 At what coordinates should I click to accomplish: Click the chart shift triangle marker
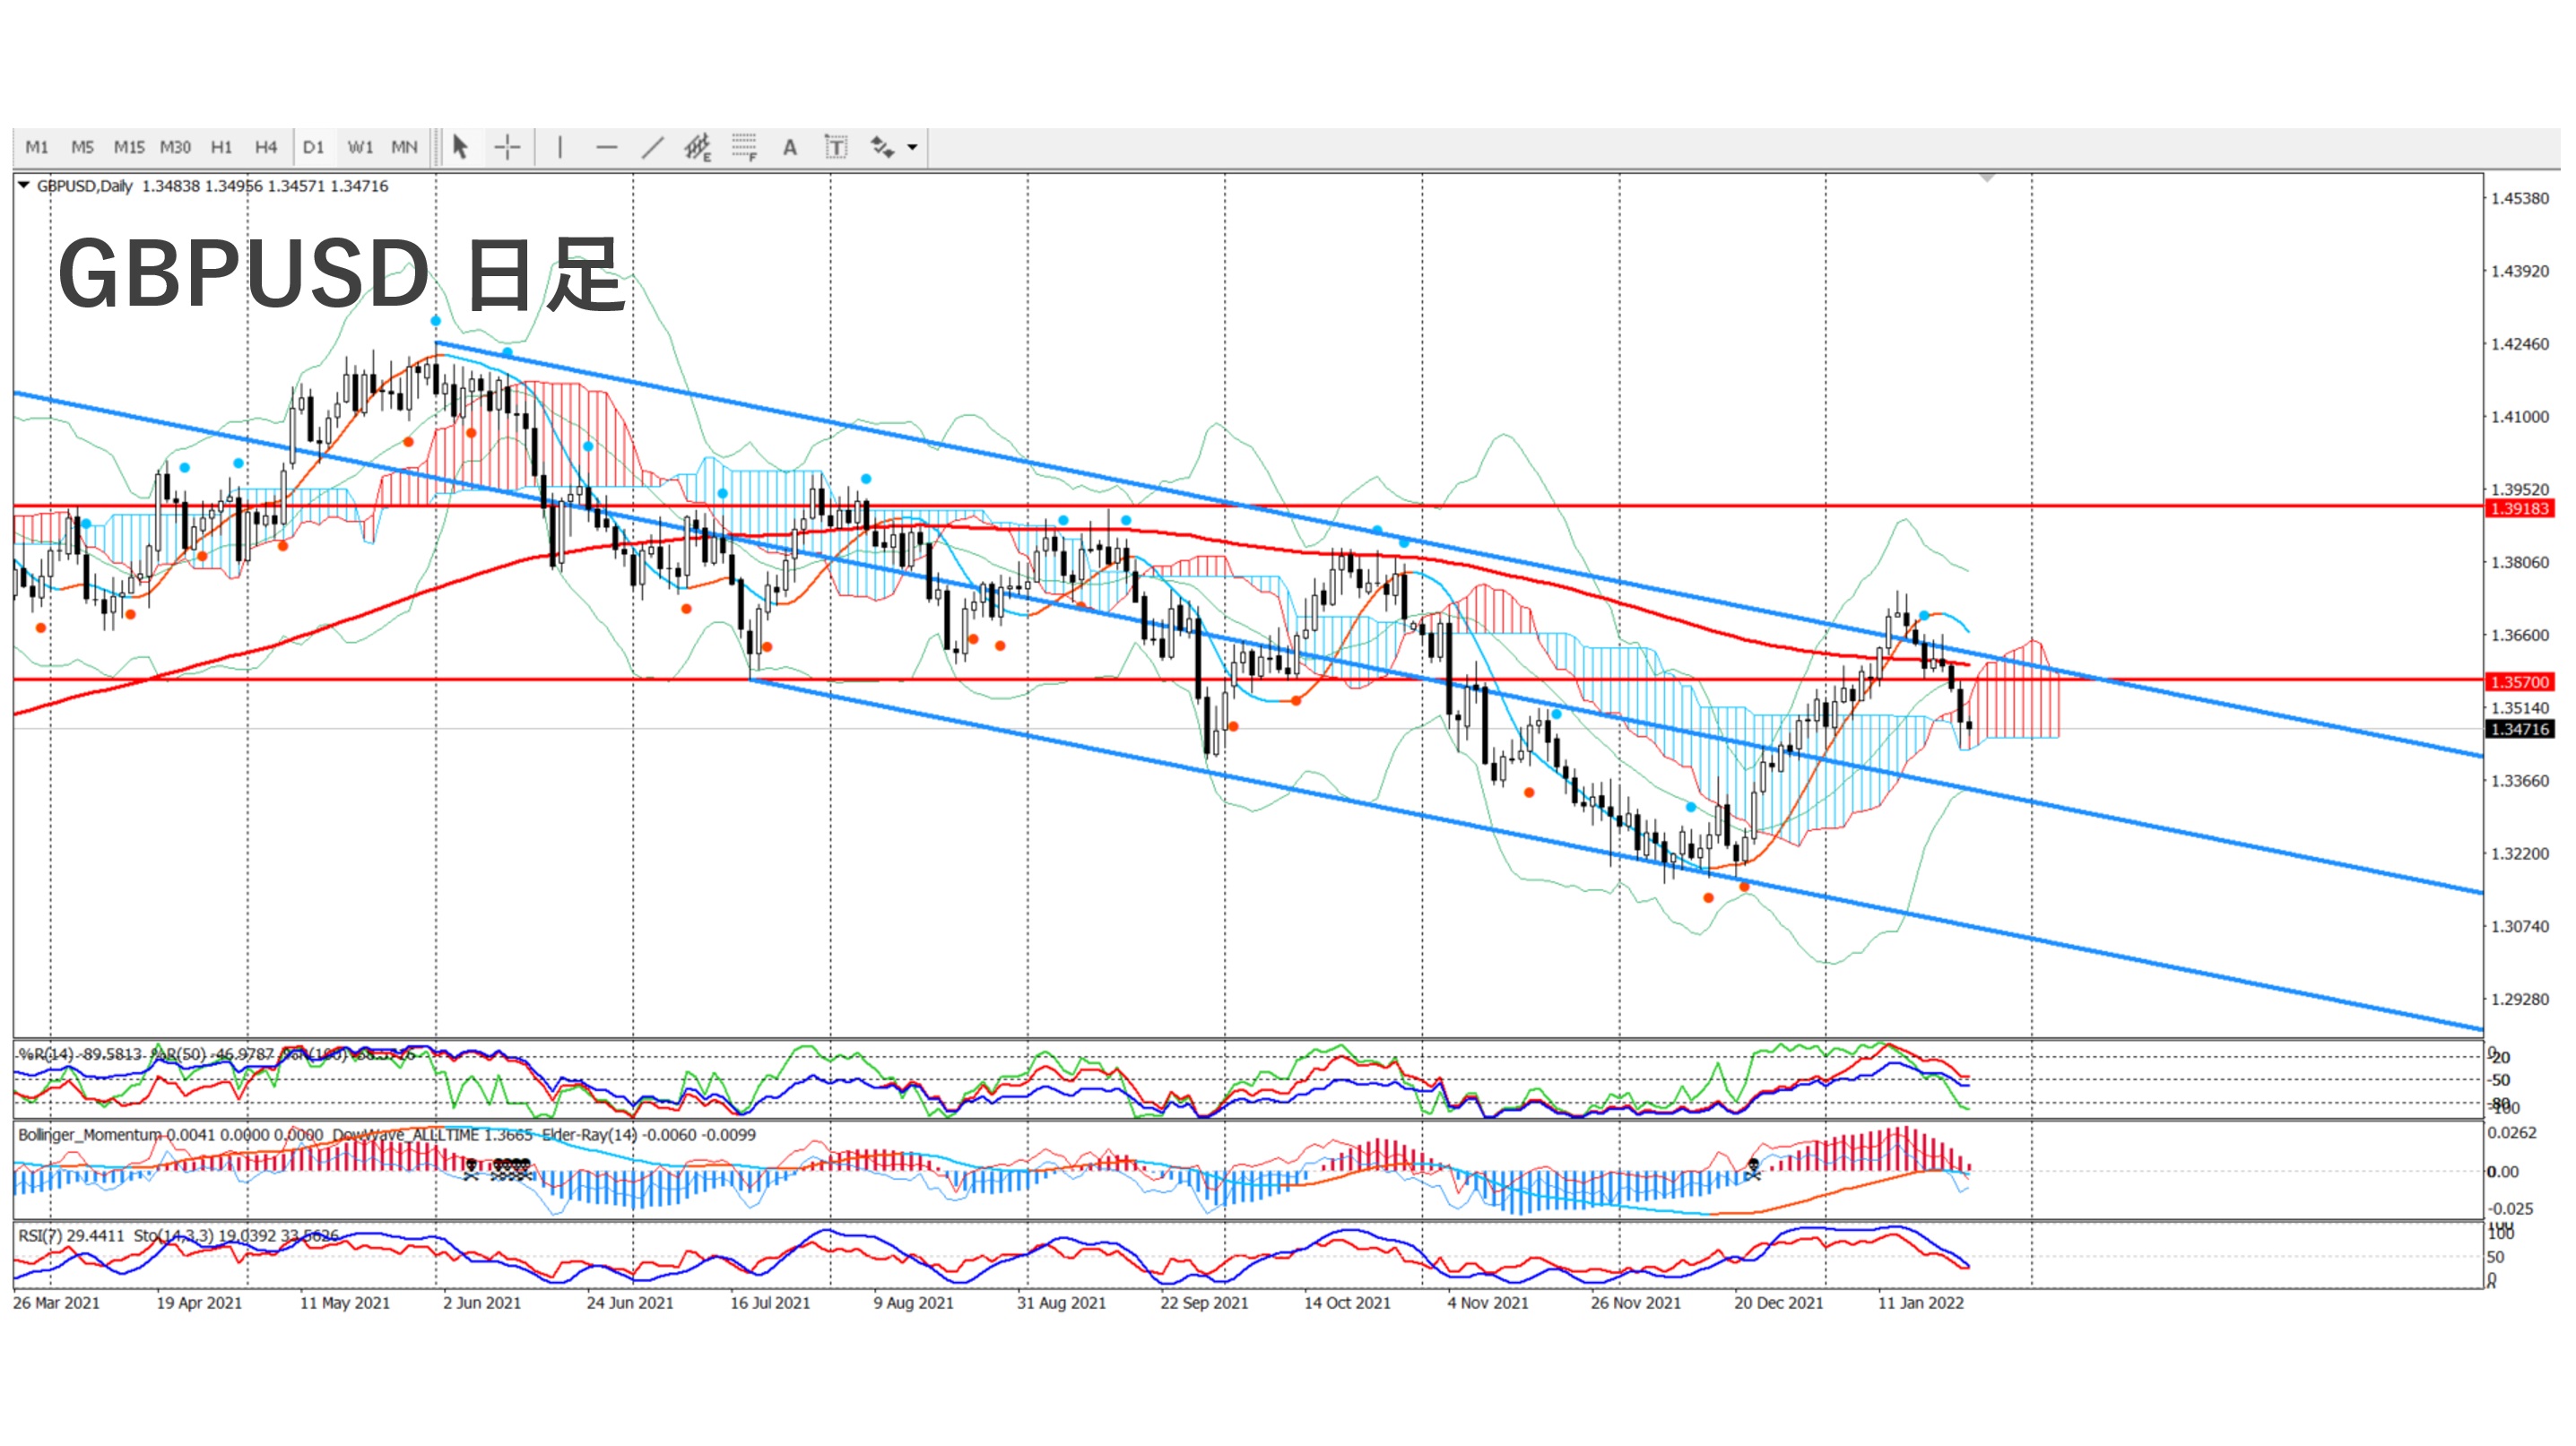[1987, 178]
